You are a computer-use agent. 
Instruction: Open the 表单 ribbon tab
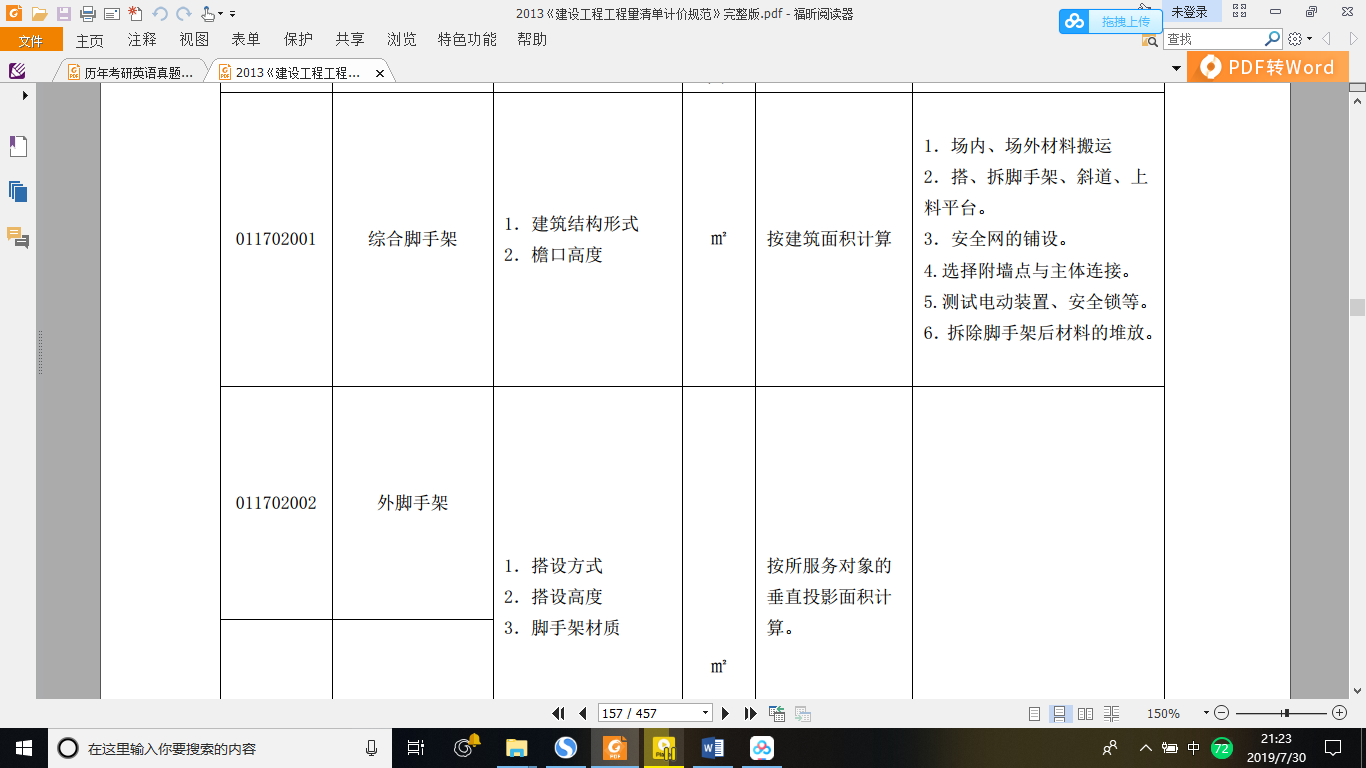pos(246,40)
